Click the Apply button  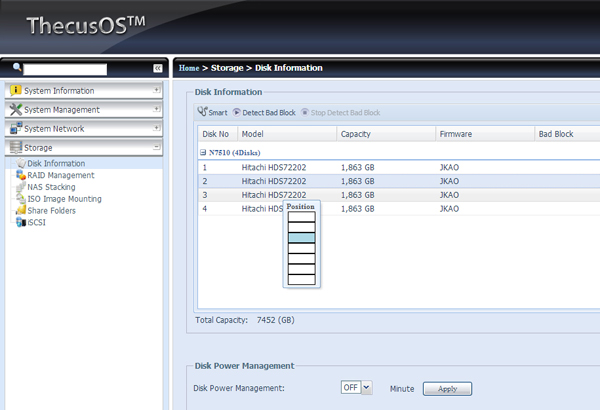pyautogui.click(x=447, y=388)
